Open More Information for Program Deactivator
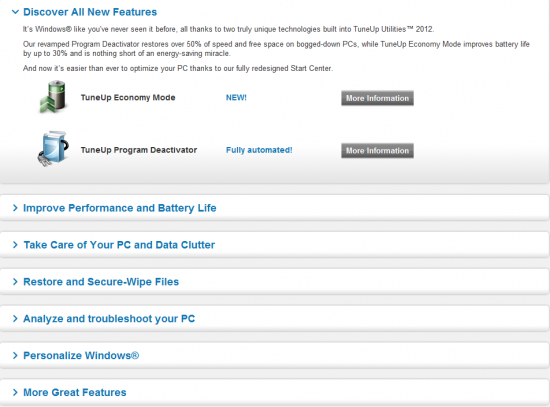 click(x=377, y=151)
